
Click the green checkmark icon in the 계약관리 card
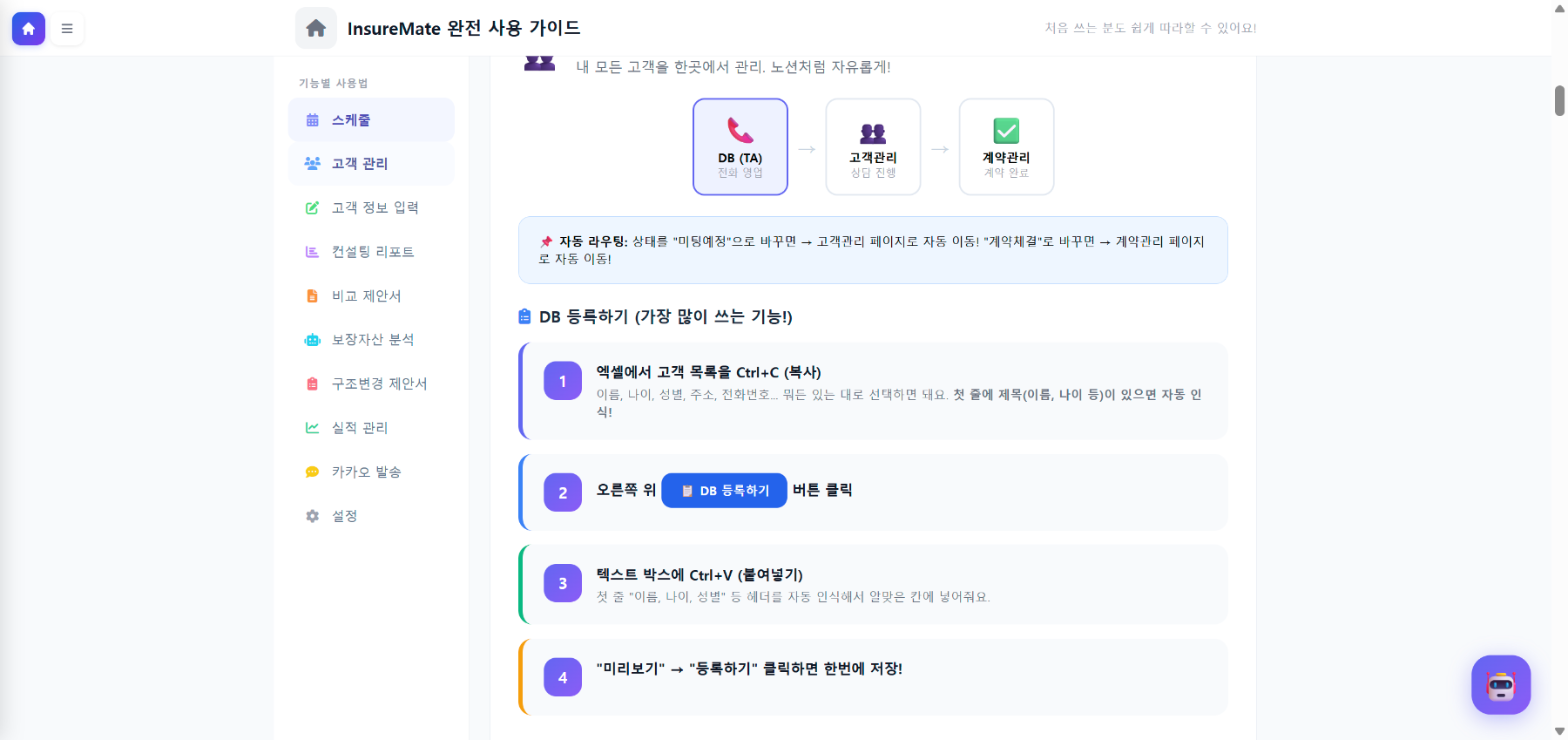click(x=1006, y=130)
